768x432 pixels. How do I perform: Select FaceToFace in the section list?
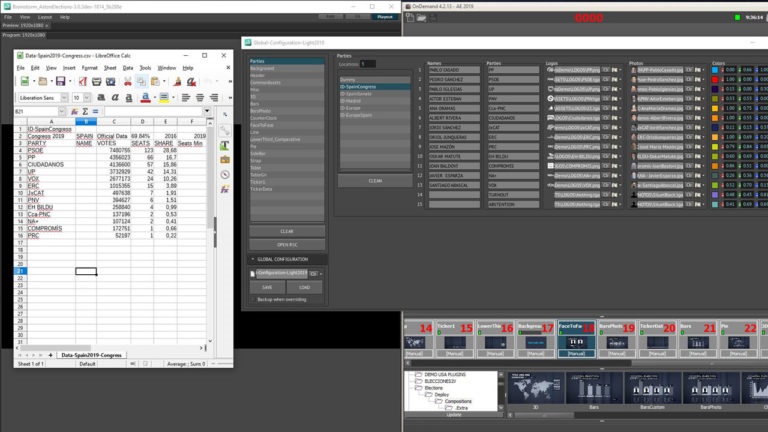pos(287,125)
